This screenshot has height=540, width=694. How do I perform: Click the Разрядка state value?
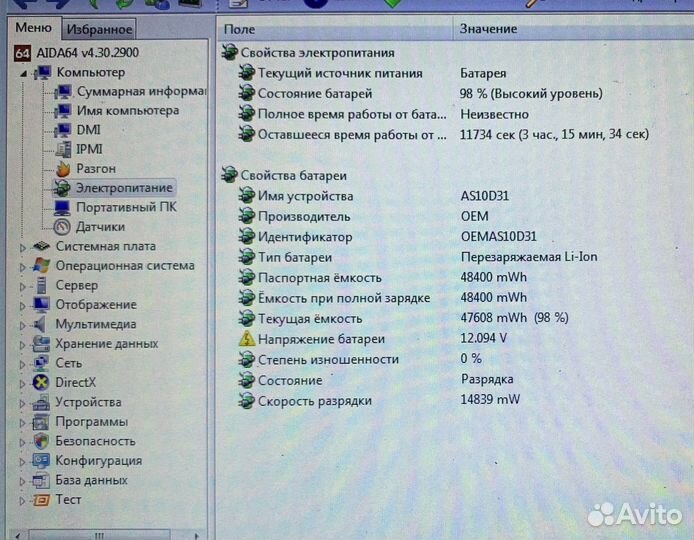coord(487,379)
